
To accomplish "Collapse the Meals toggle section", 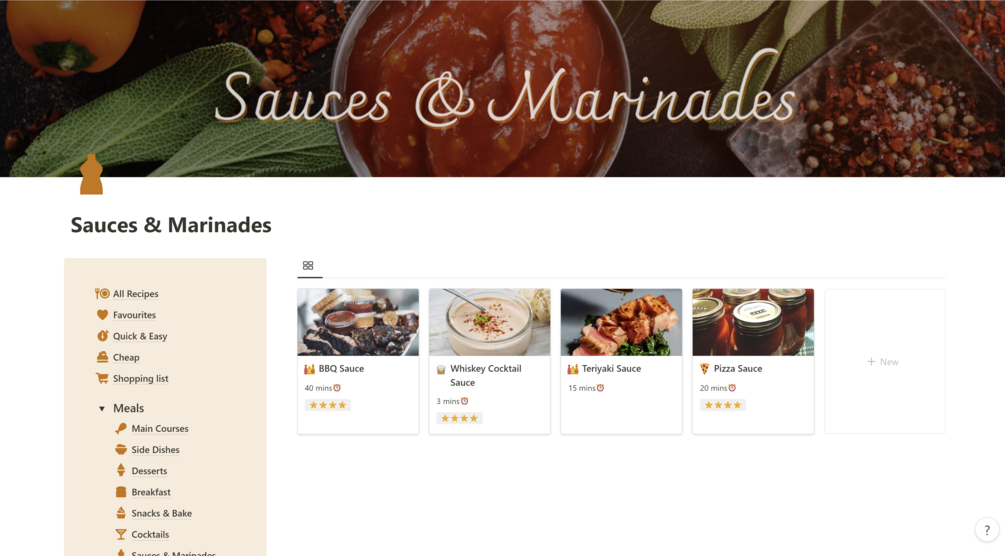I will click(x=102, y=409).
